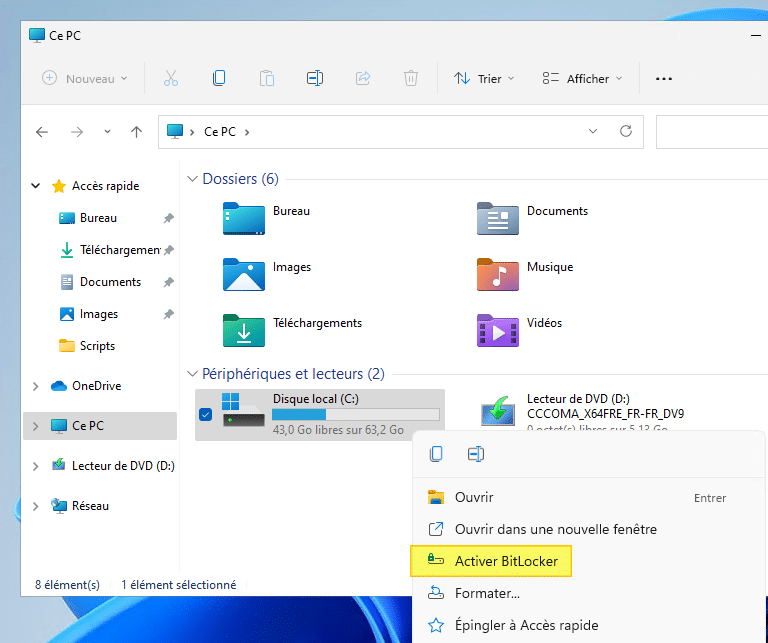The height and width of the screenshot is (643, 768).
Task: Collapse the Dossiers (6) section
Action: (193, 179)
